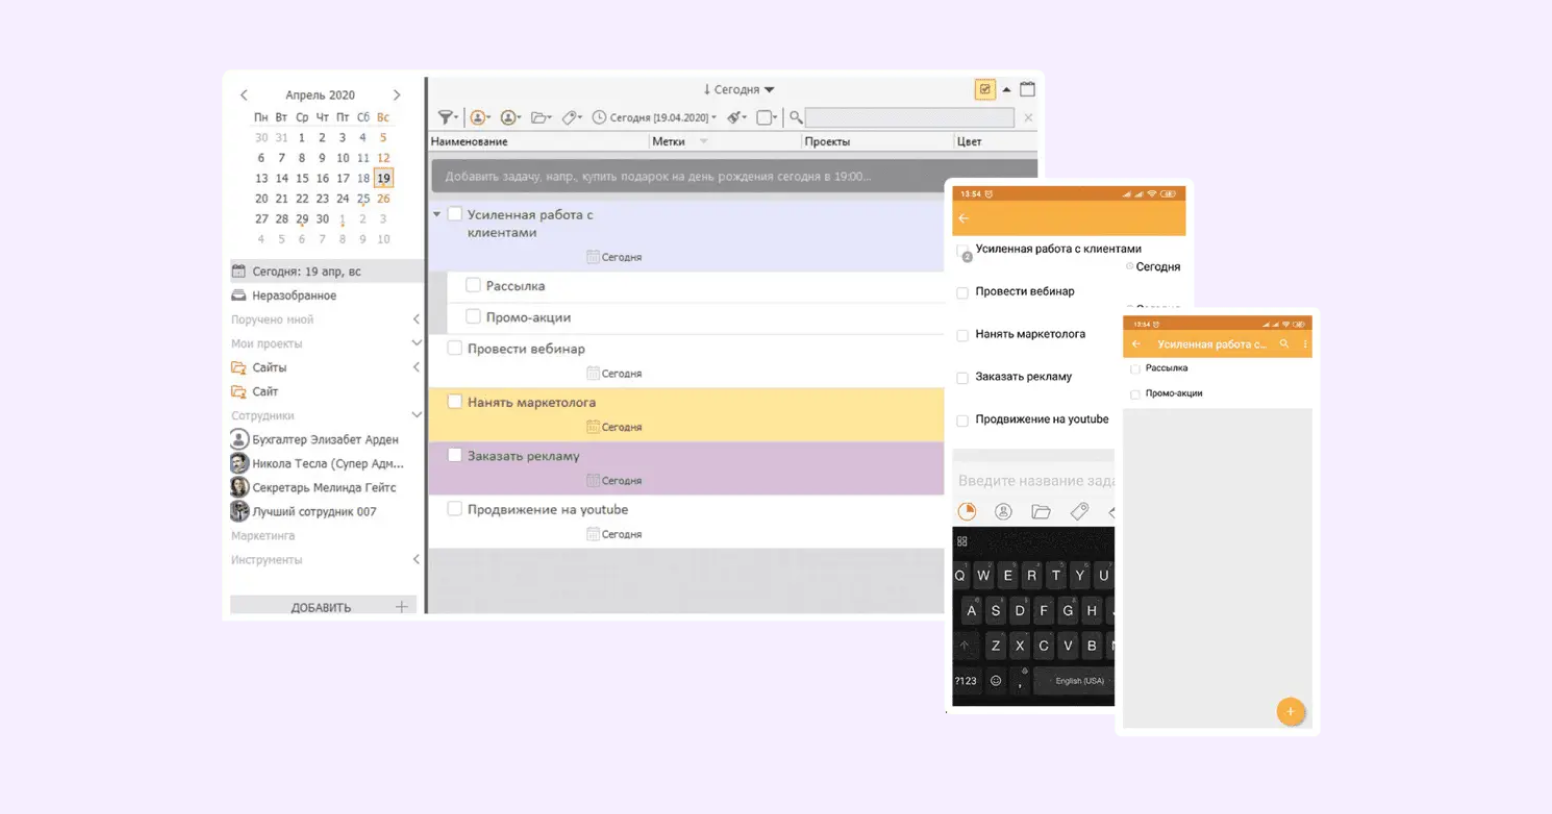The image size is (1552, 814).
Task: Select April 26 in the calendar
Action: pos(383,198)
